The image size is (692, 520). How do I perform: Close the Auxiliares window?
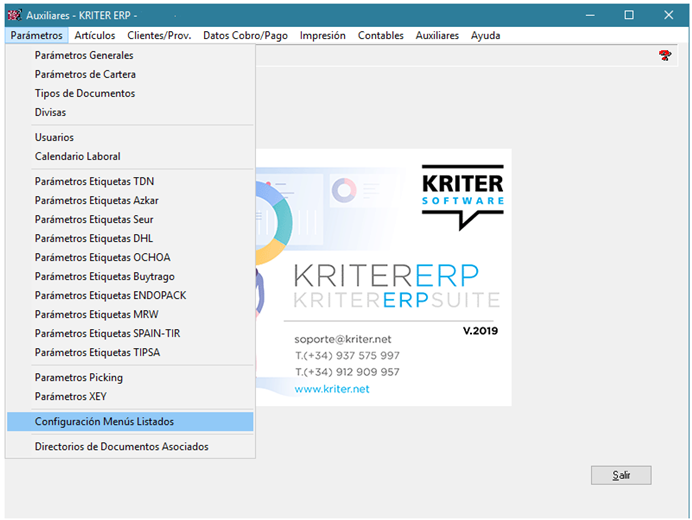click(669, 15)
